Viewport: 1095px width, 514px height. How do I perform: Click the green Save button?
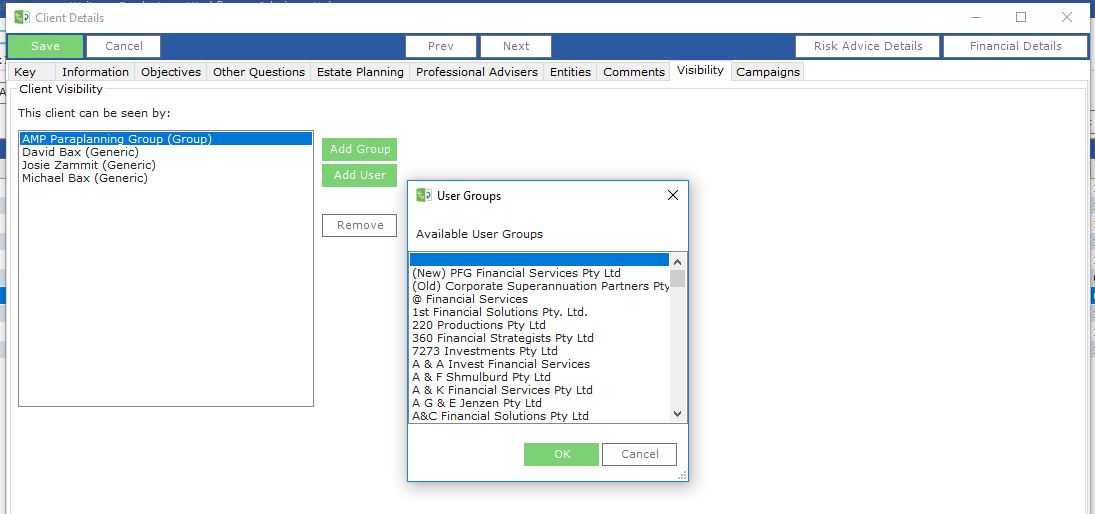(x=45, y=46)
